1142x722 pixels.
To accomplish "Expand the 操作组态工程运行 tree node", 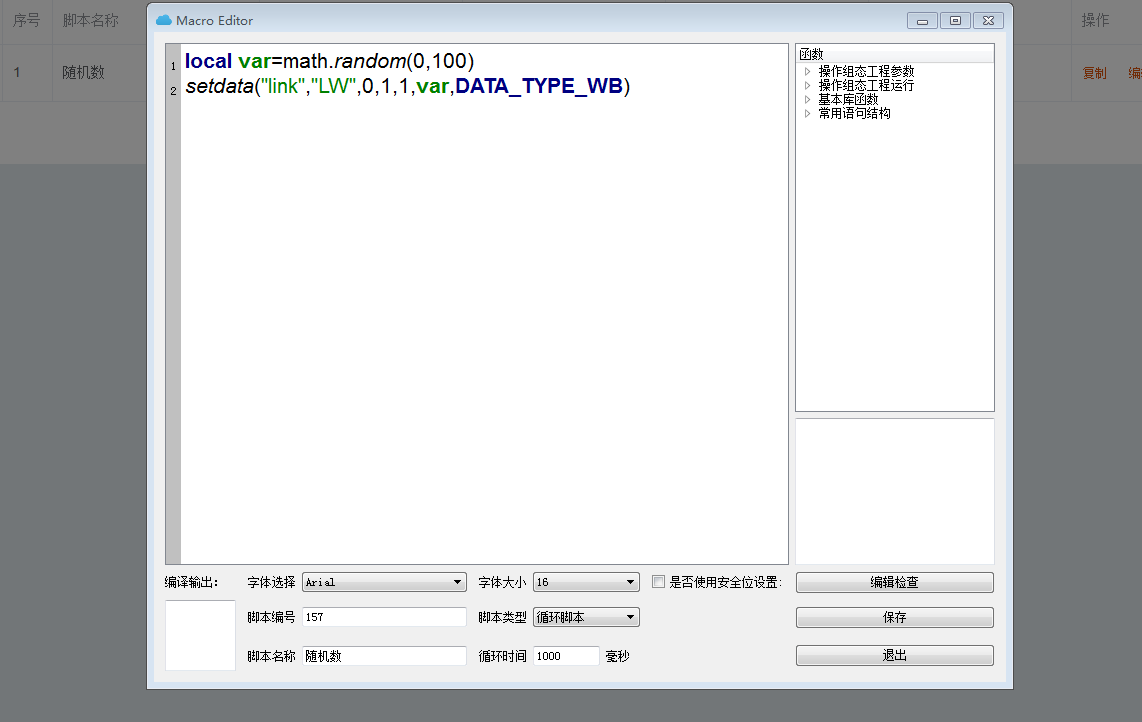I will tap(807, 85).
